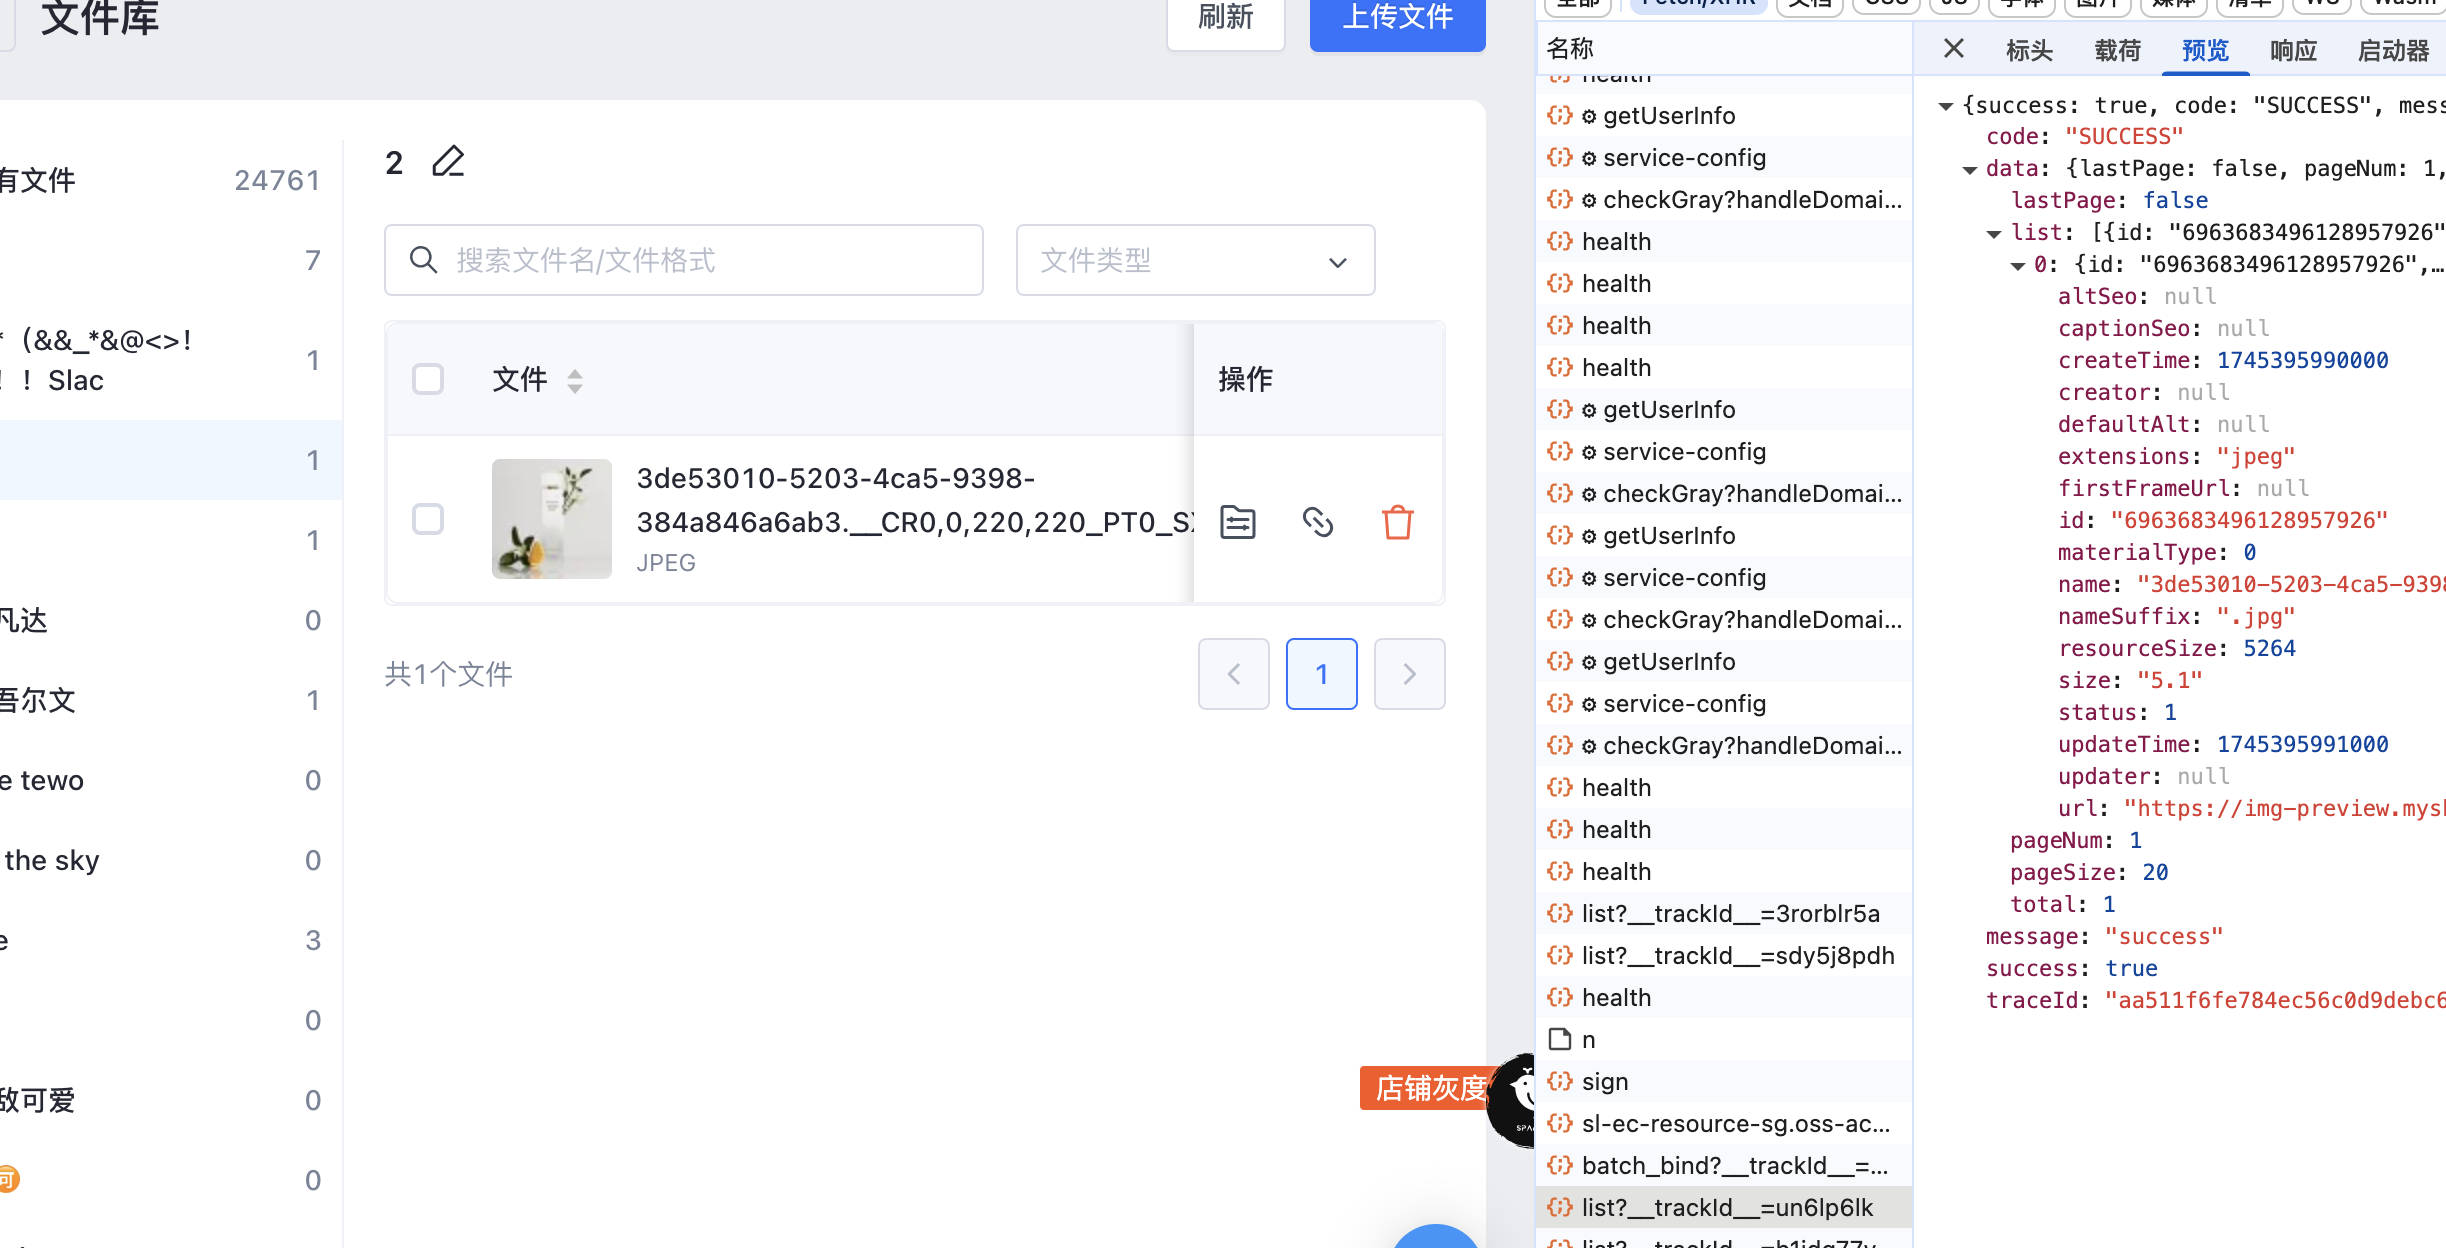Viewport: 2446px width, 1248px height.
Task: Open the 载荷 tab
Action: coord(2117,50)
